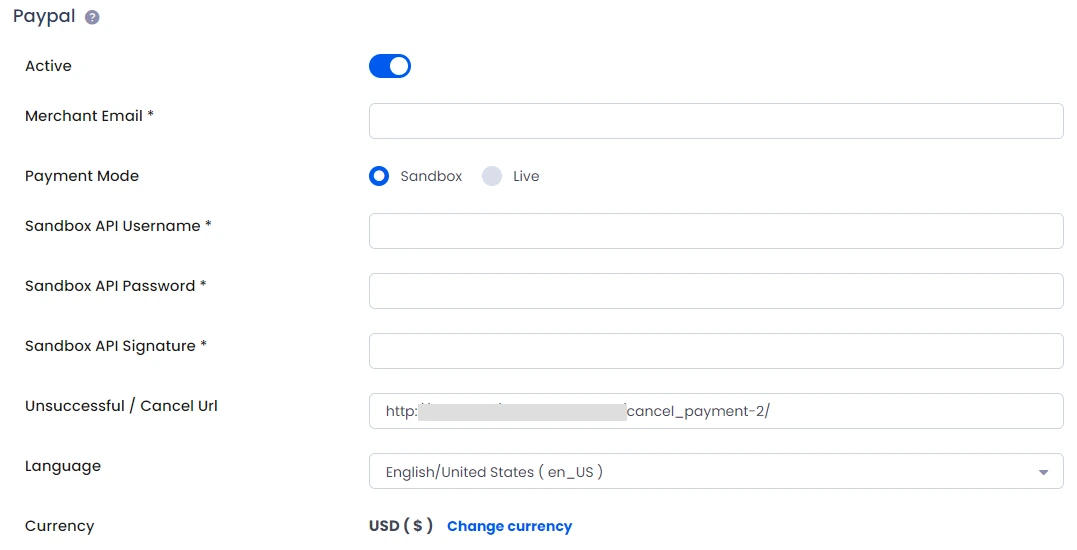Focus the Merchant Email input field
This screenshot has width=1077, height=550.
[716, 121]
